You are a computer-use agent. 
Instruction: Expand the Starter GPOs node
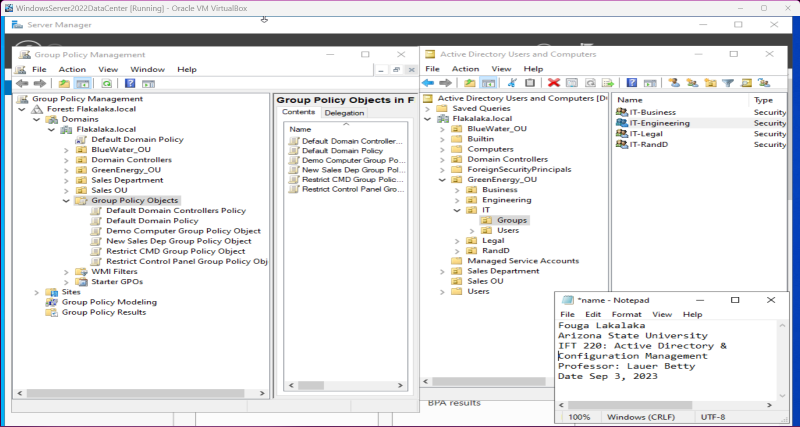[x=66, y=282]
